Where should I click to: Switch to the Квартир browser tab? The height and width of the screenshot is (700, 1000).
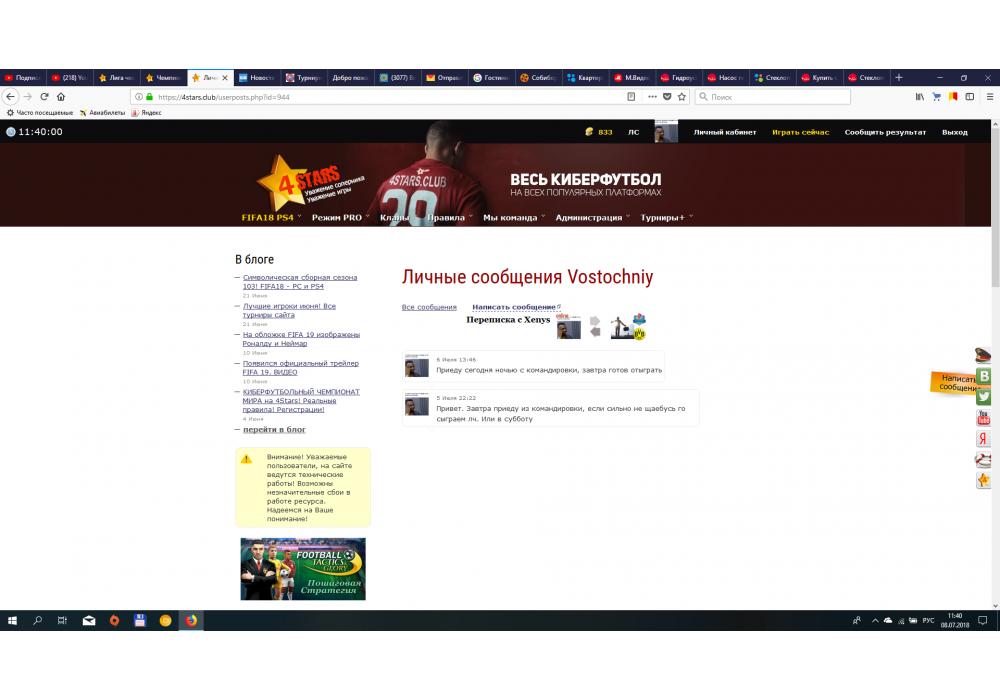pos(584,78)
